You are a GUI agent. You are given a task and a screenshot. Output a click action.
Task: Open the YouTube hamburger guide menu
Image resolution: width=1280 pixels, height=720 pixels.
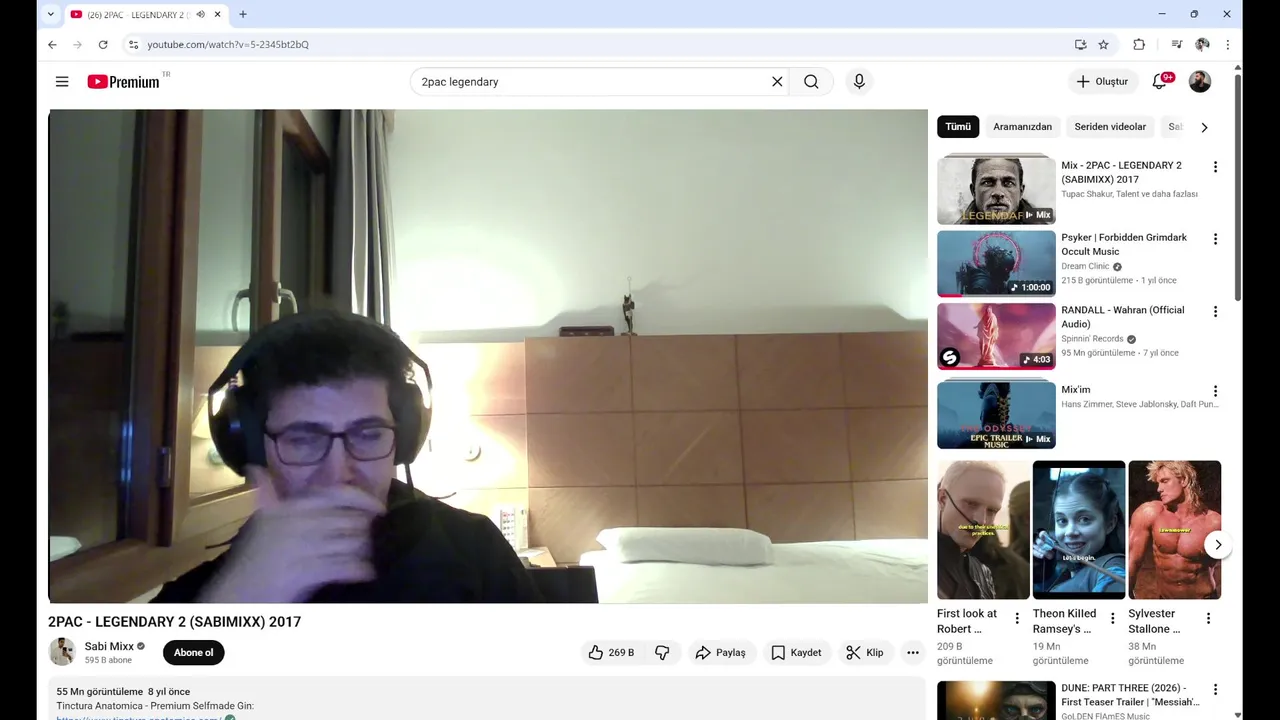[62, 82]
